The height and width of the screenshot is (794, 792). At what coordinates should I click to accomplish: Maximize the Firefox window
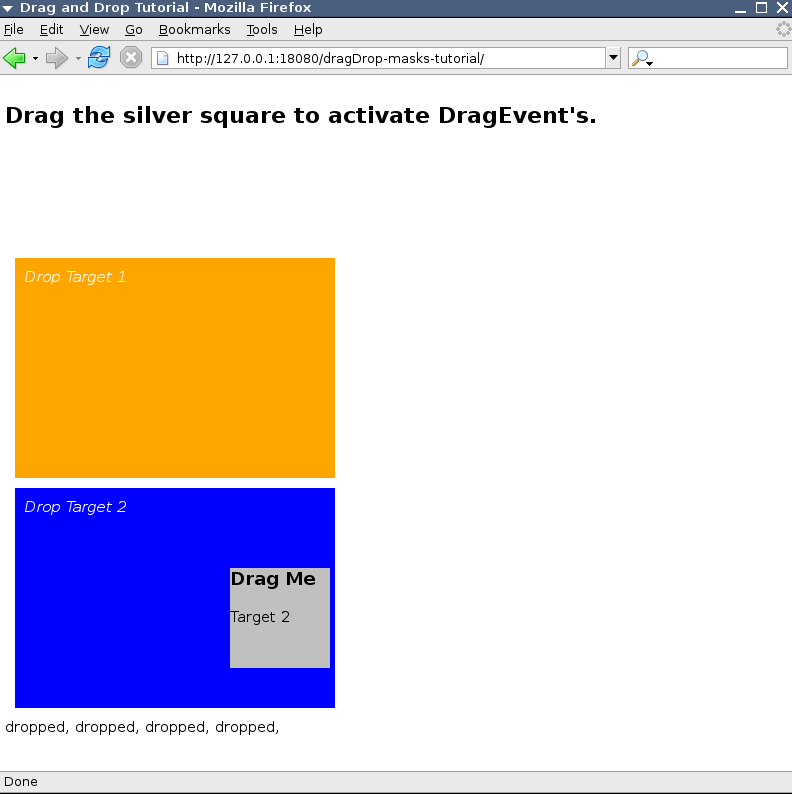pyautogui.click(x=761, y=8)
